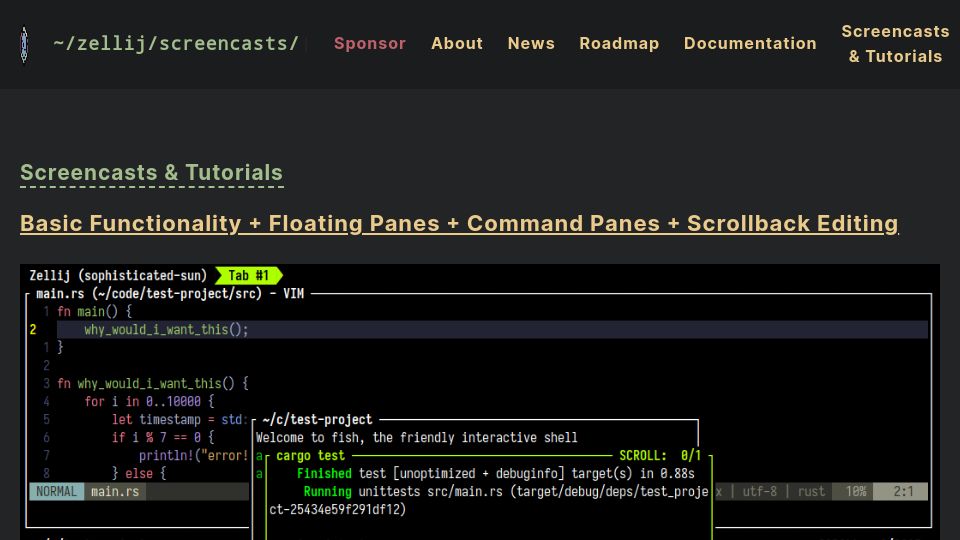The height and width of the screenshot is (540, 960).
Task: Select Screencasts & Tutorials in navigation
Action: pyautogui.click(x=895, y=43)
